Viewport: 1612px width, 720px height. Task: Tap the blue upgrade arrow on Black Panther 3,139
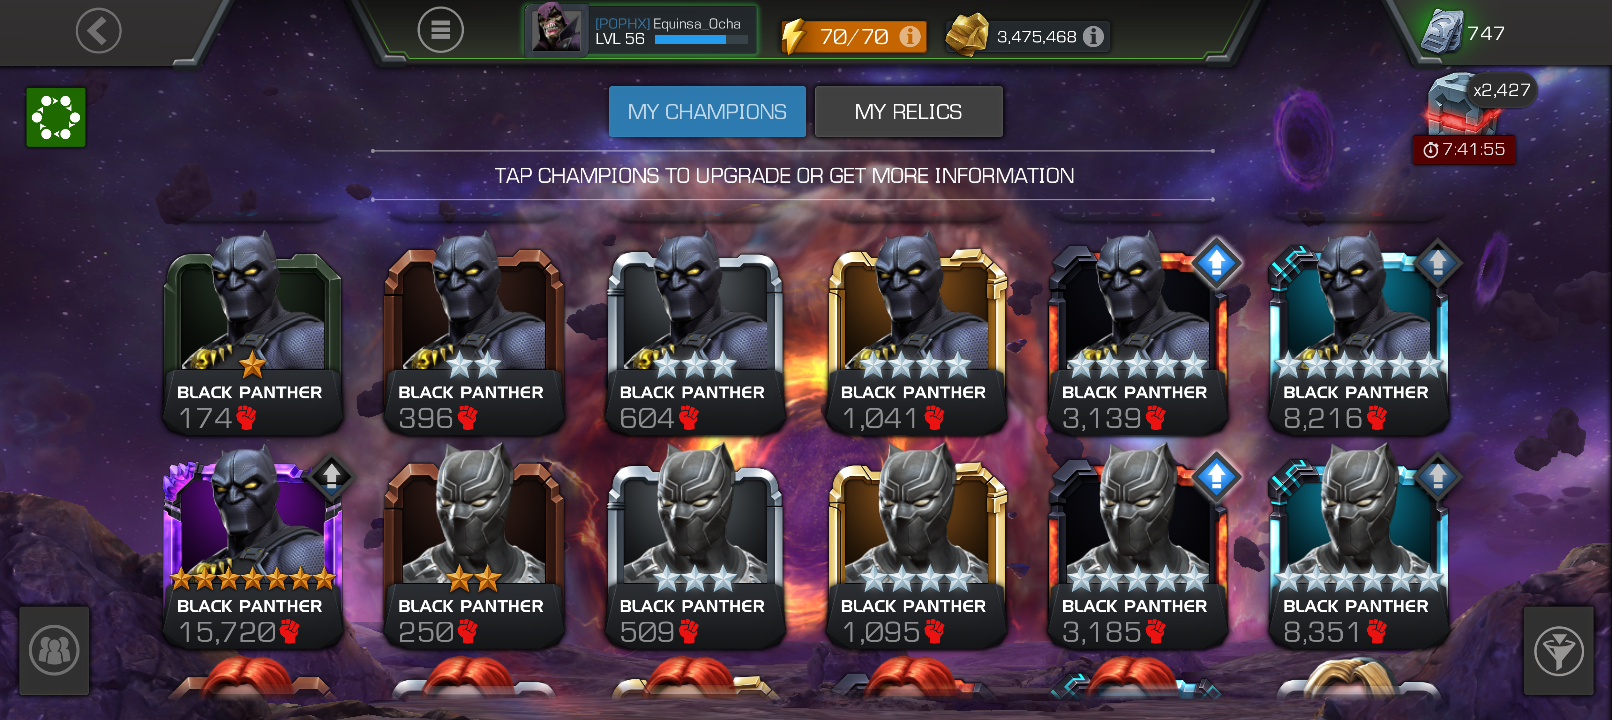(1216, 262)
